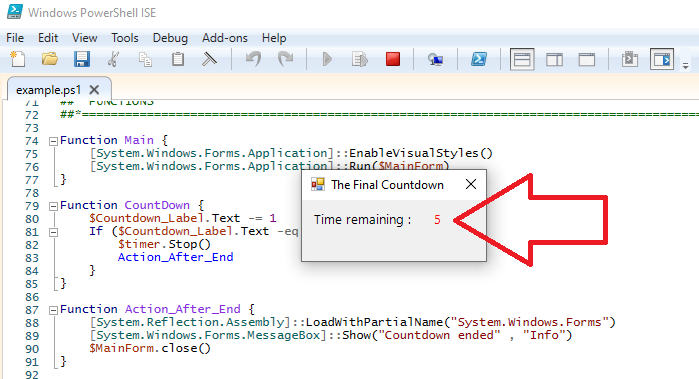Image resolution: width=699 pixels, height=379 pixels.
Task: Click the EnableVisualStyles() call on line 75
Action: click(421, 153)
